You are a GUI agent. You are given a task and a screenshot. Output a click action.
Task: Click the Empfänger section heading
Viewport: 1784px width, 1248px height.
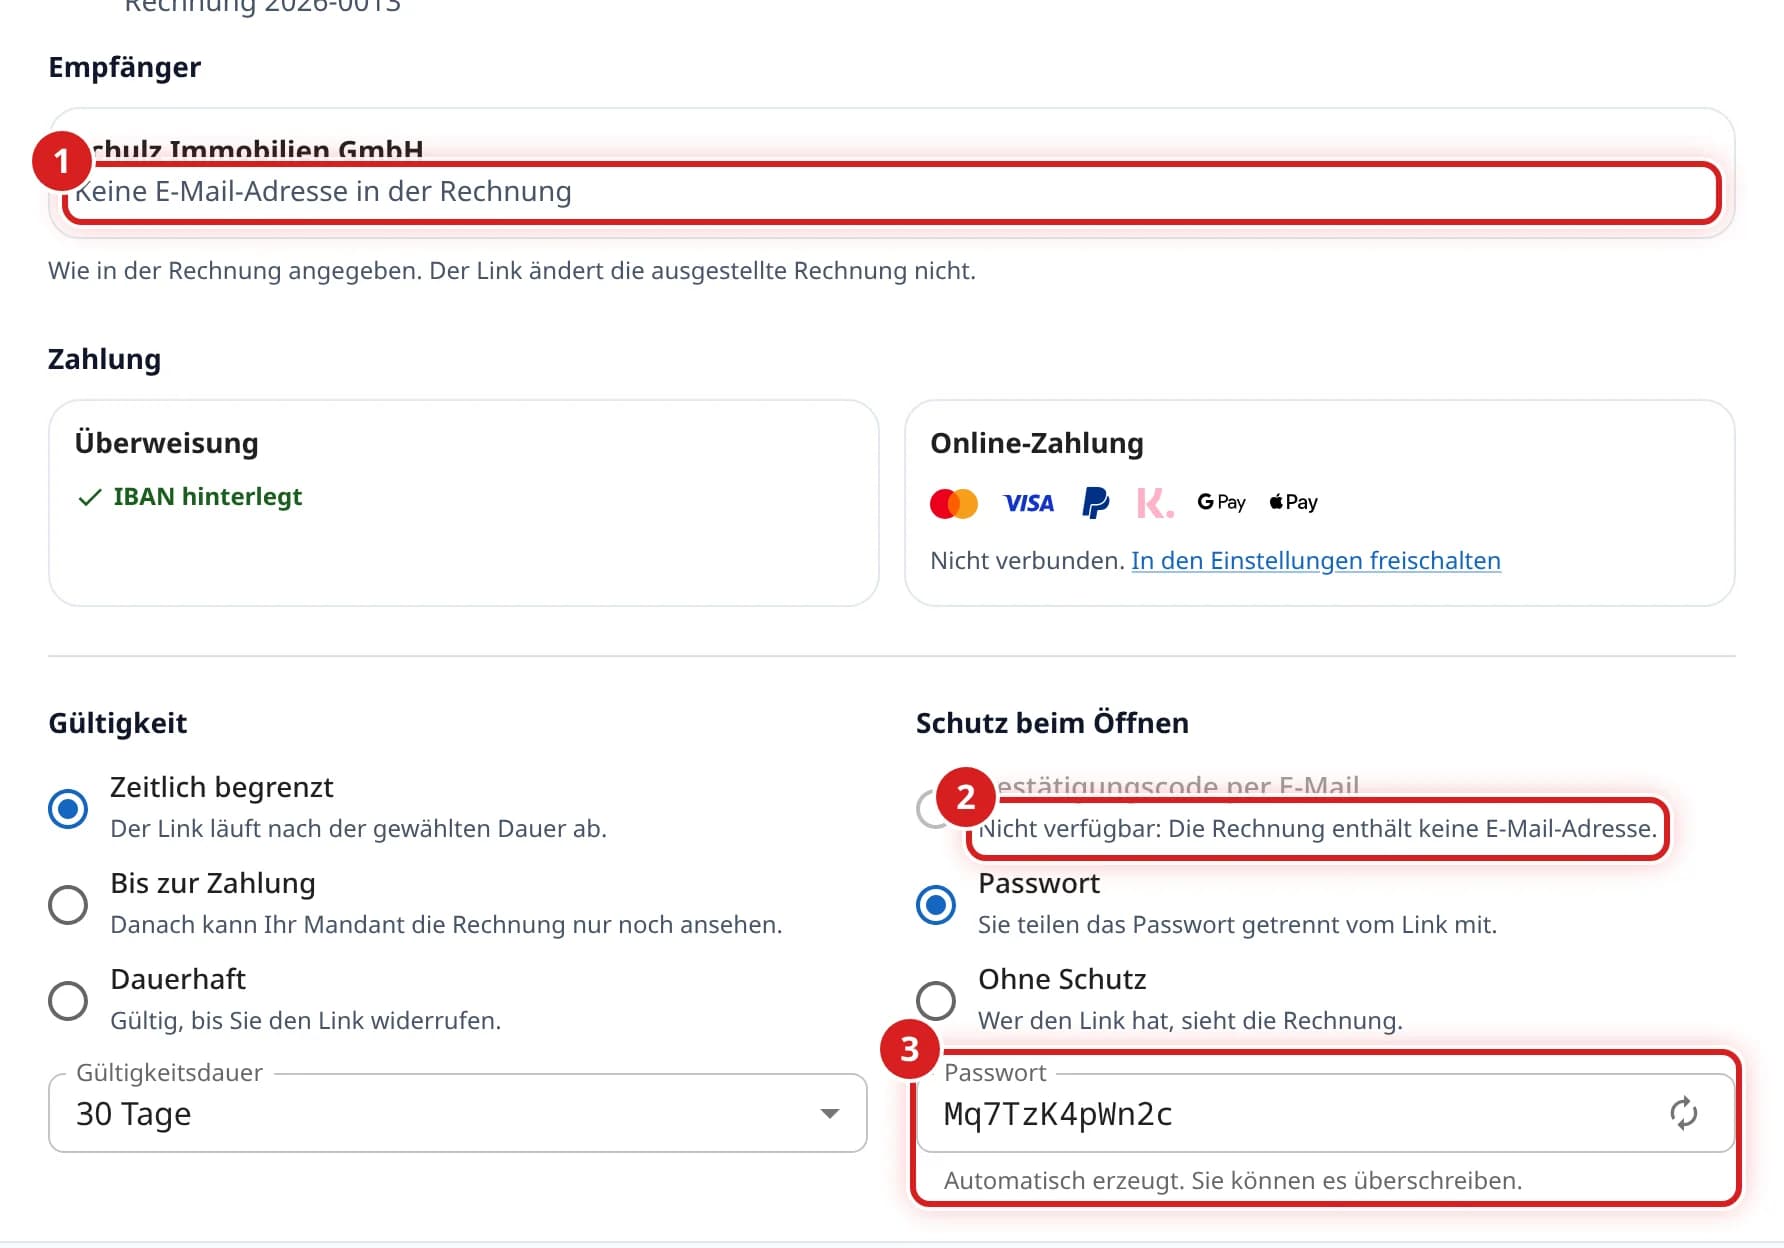[x=124, y=67]
